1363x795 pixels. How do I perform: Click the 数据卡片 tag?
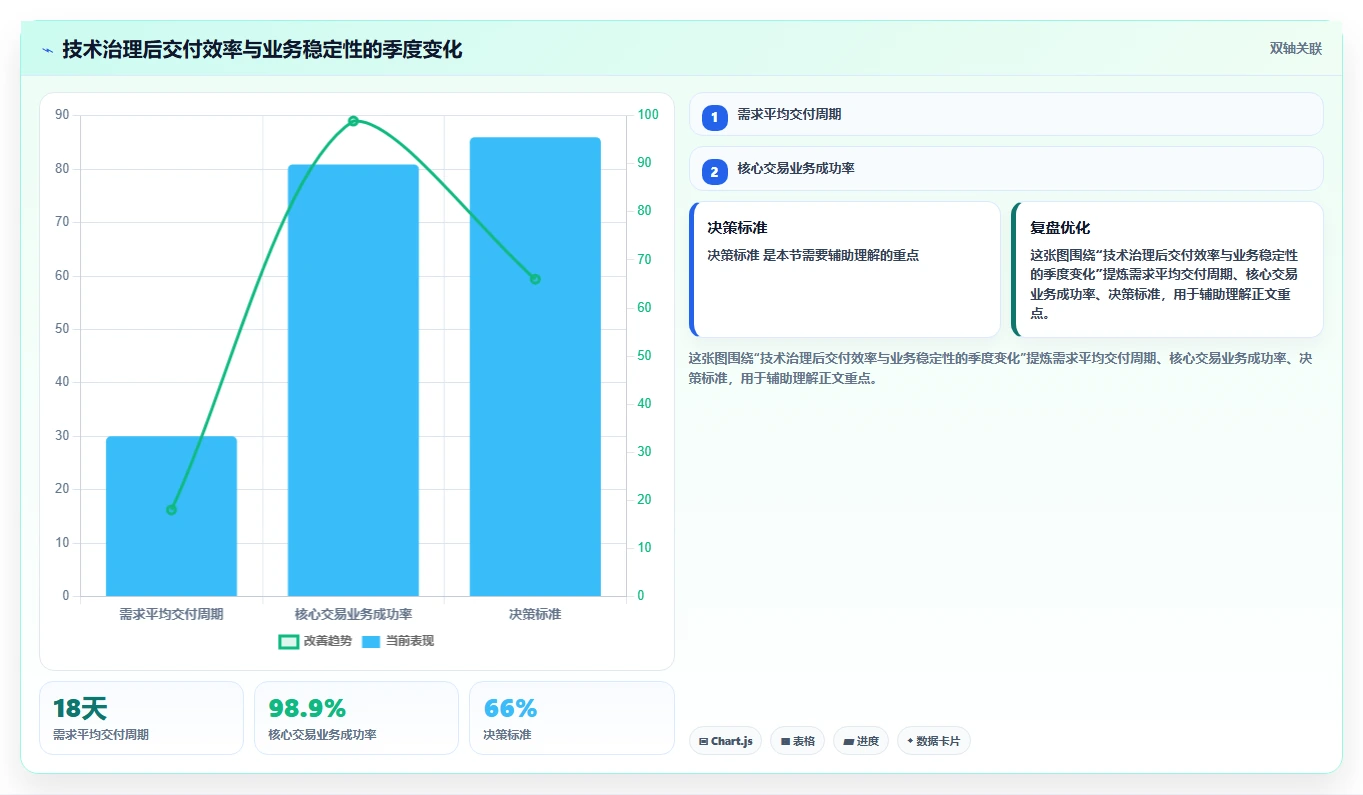pyautogui.click(x=934, y=741)
